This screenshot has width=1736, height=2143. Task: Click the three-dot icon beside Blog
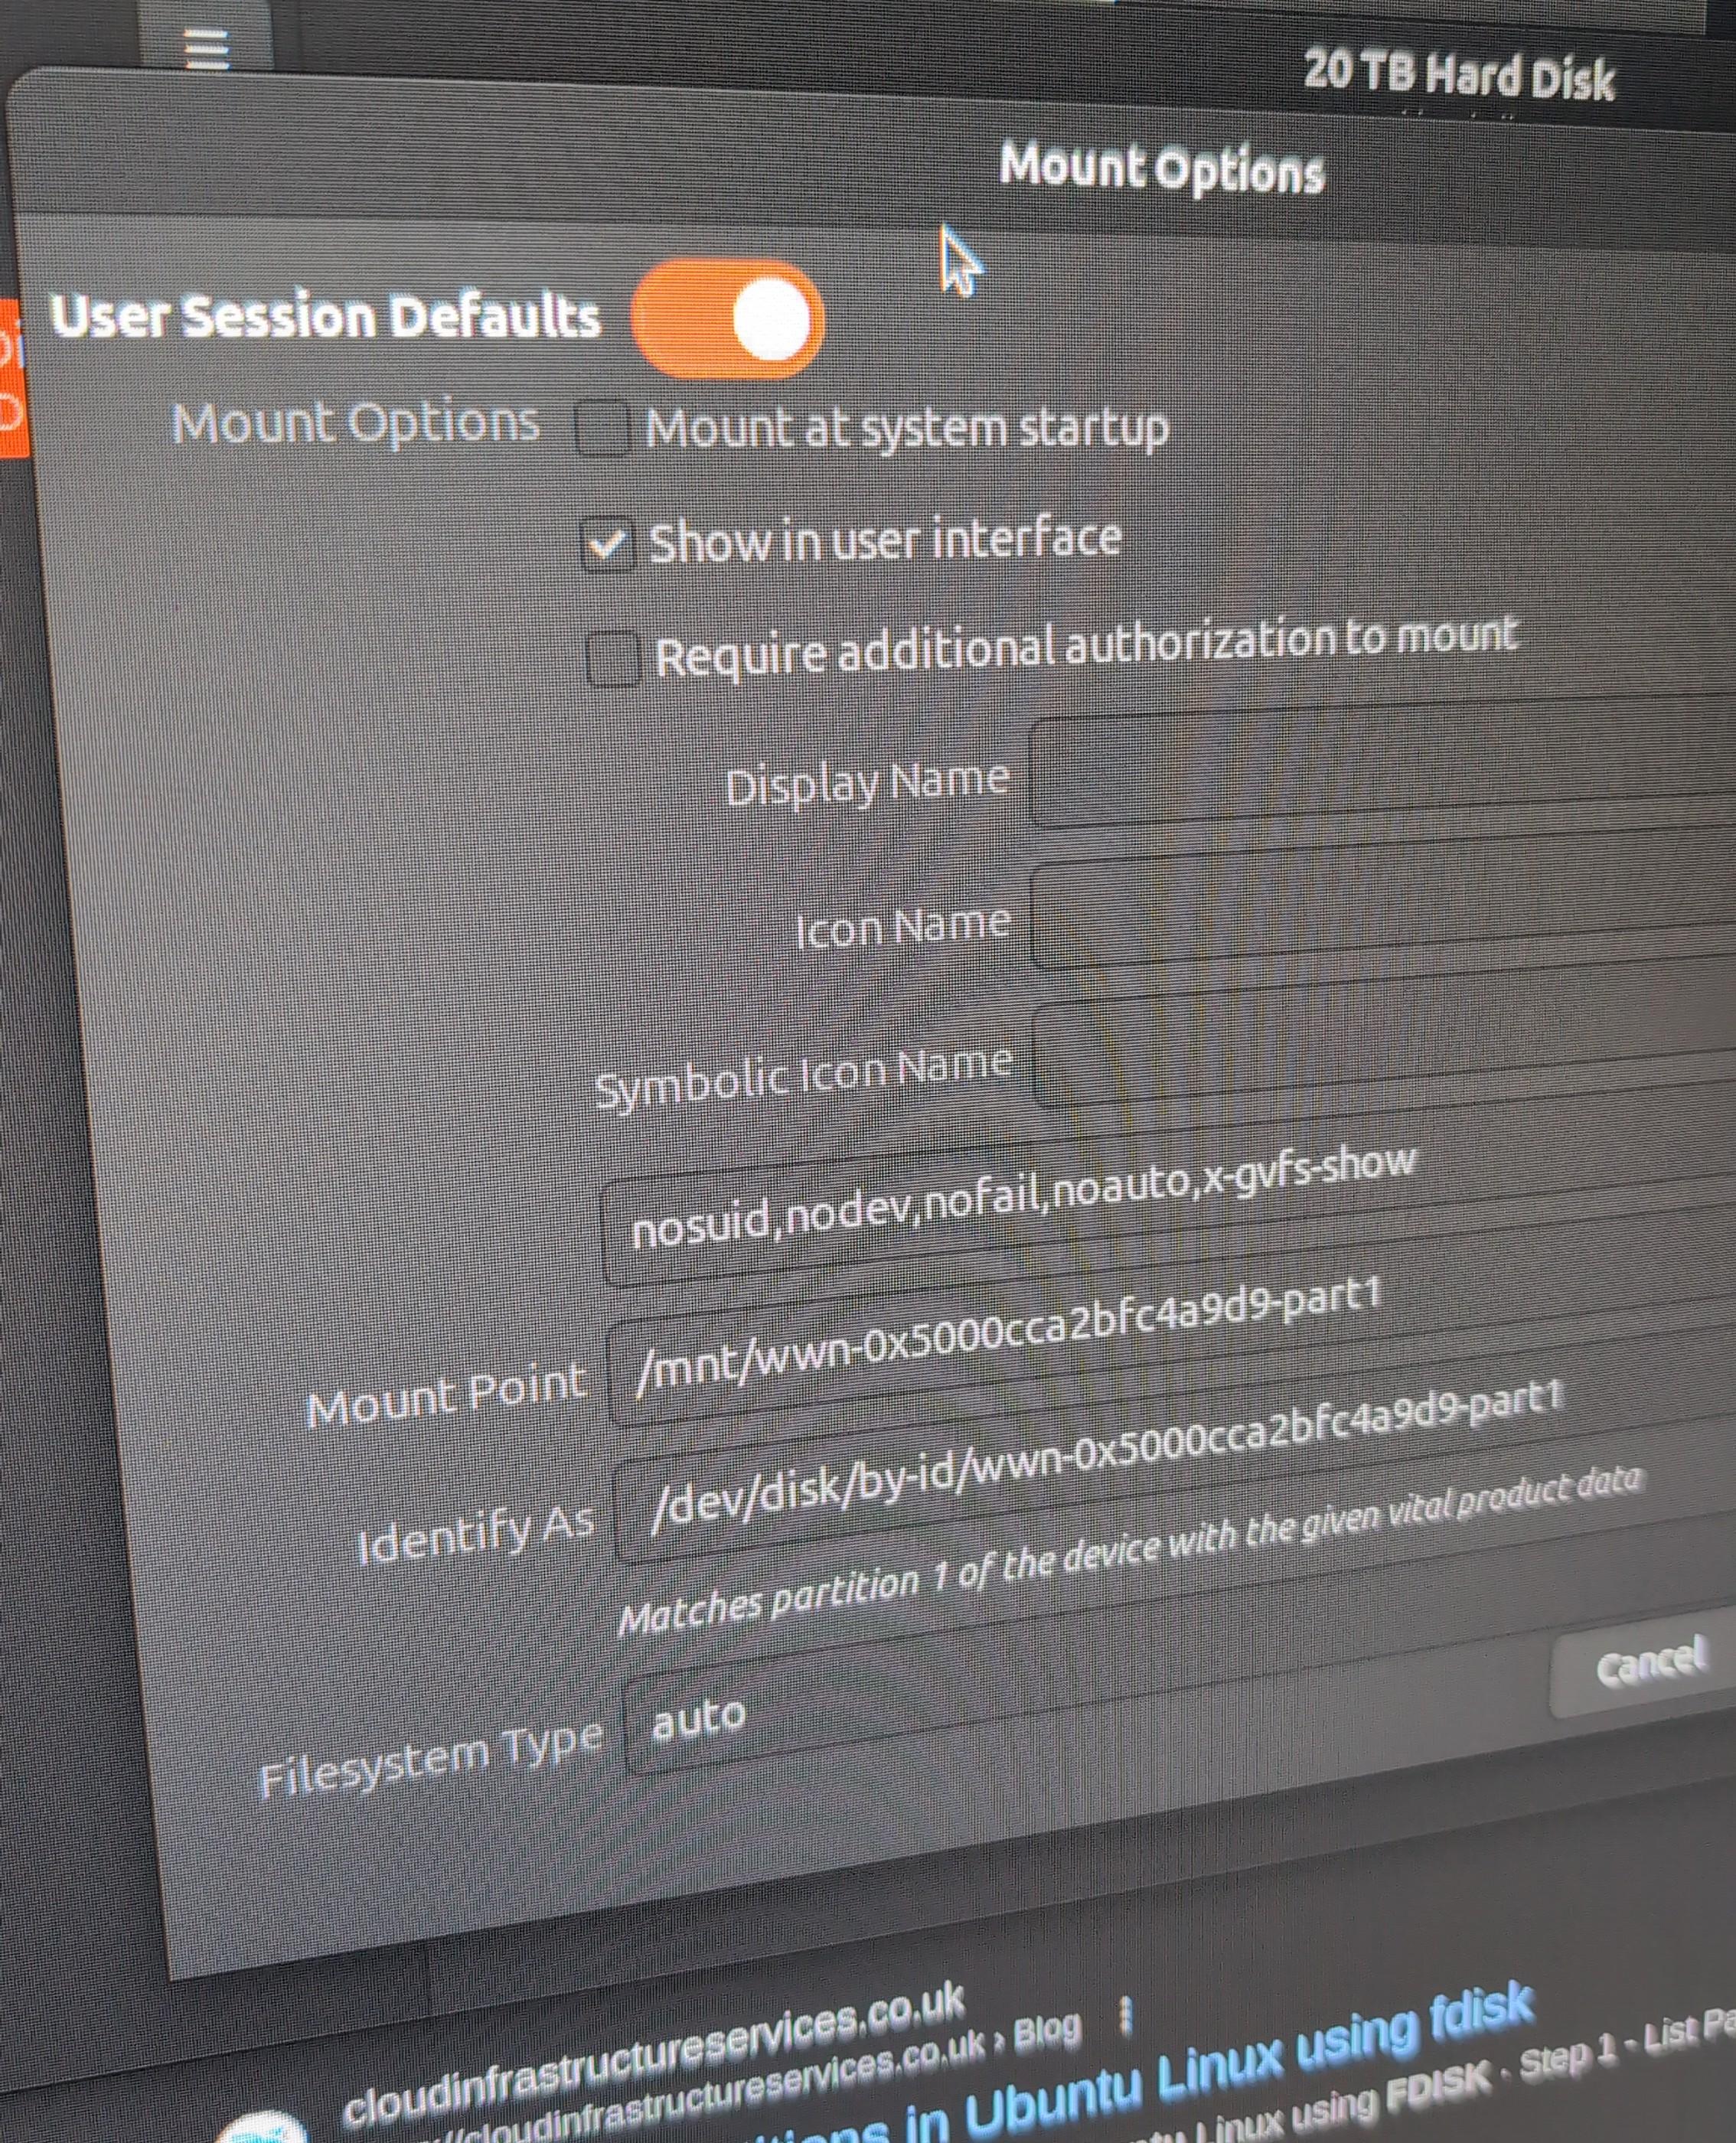(x=1125, y=2016)
